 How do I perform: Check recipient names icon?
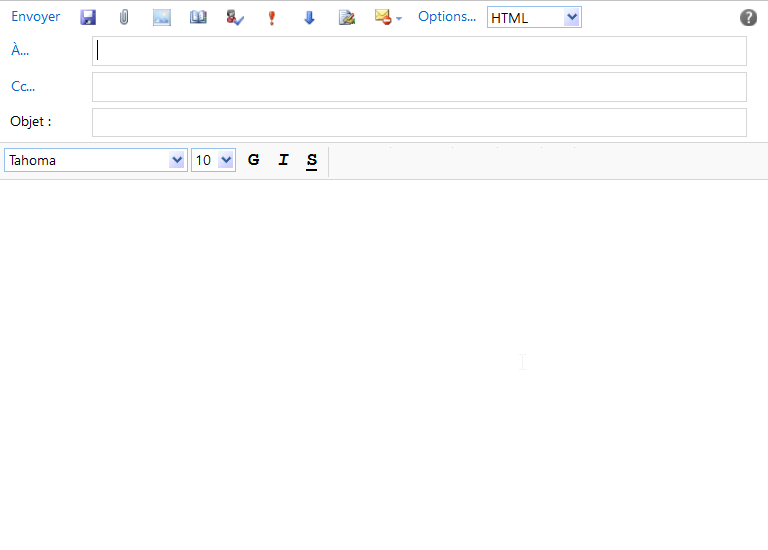click(x=235, y=18)
